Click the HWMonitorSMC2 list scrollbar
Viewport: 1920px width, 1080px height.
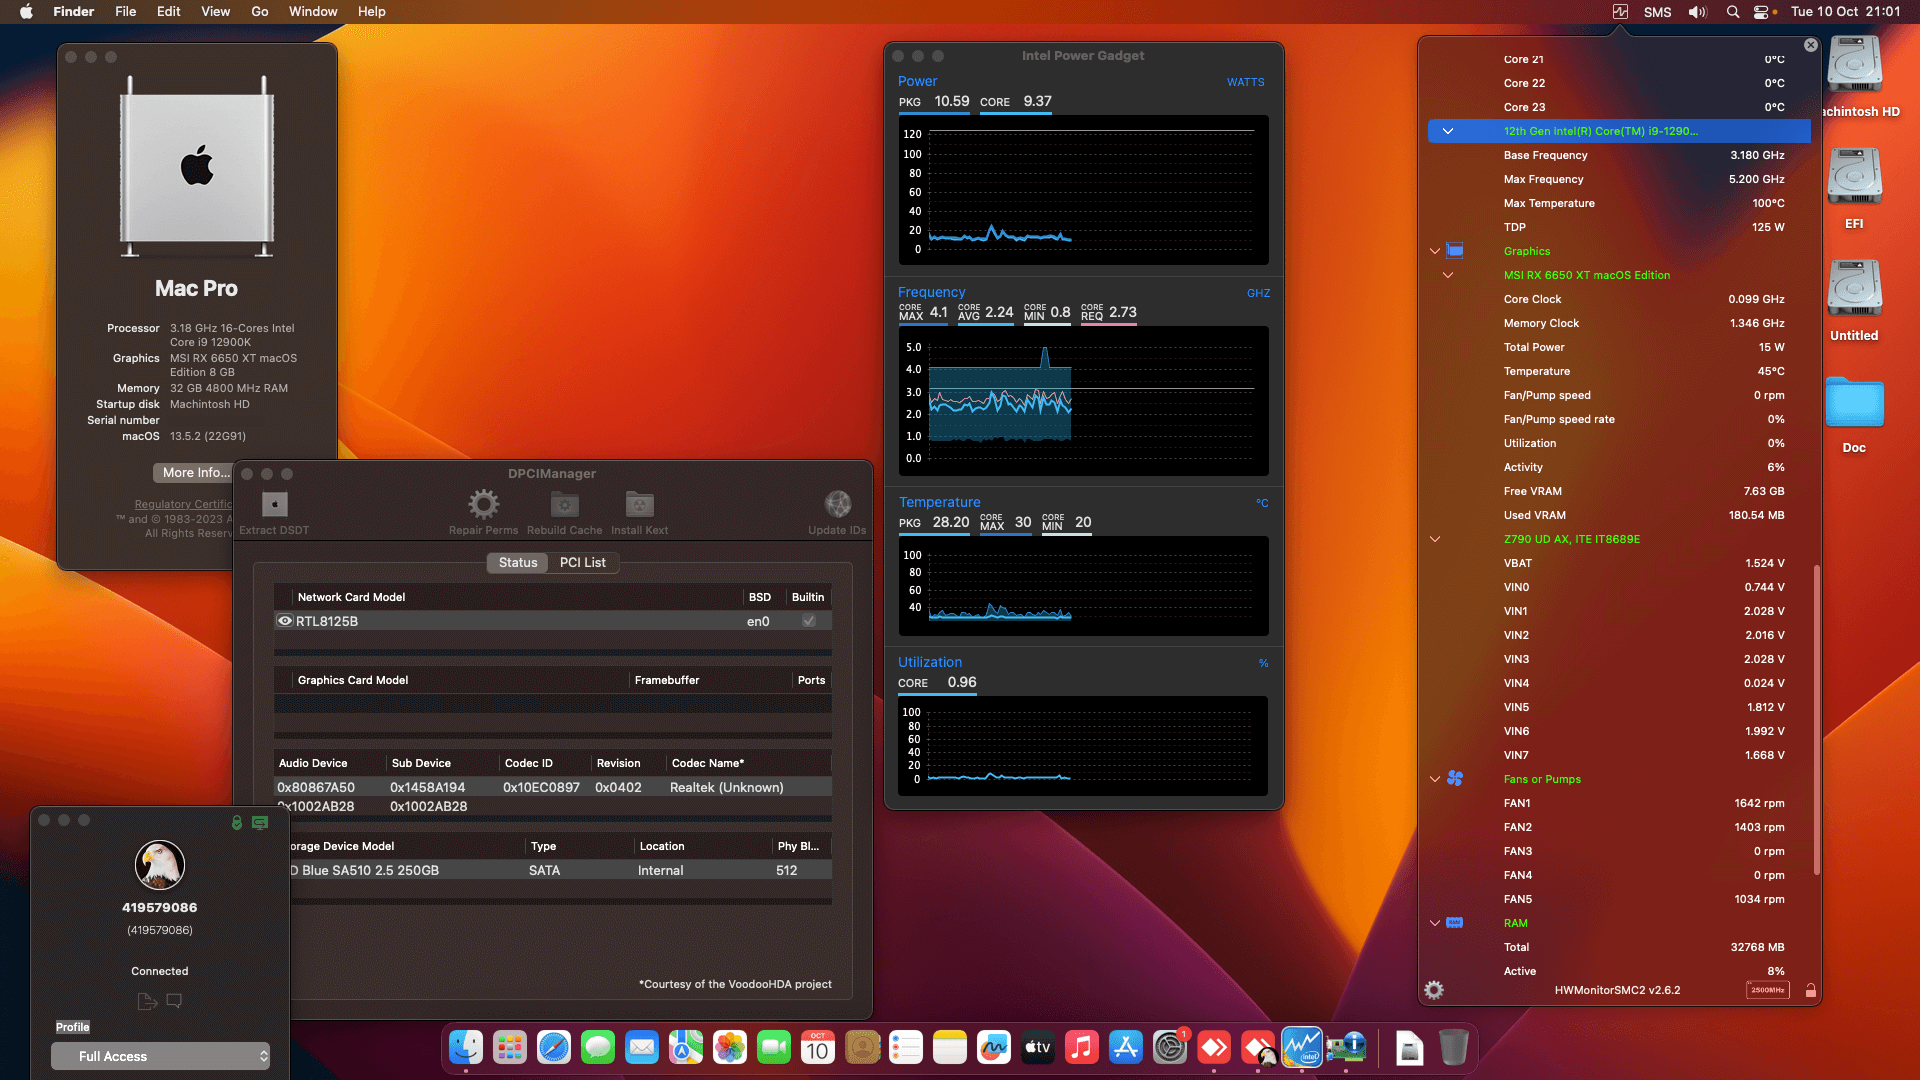pyautogui.click(x=1816, y=720)
